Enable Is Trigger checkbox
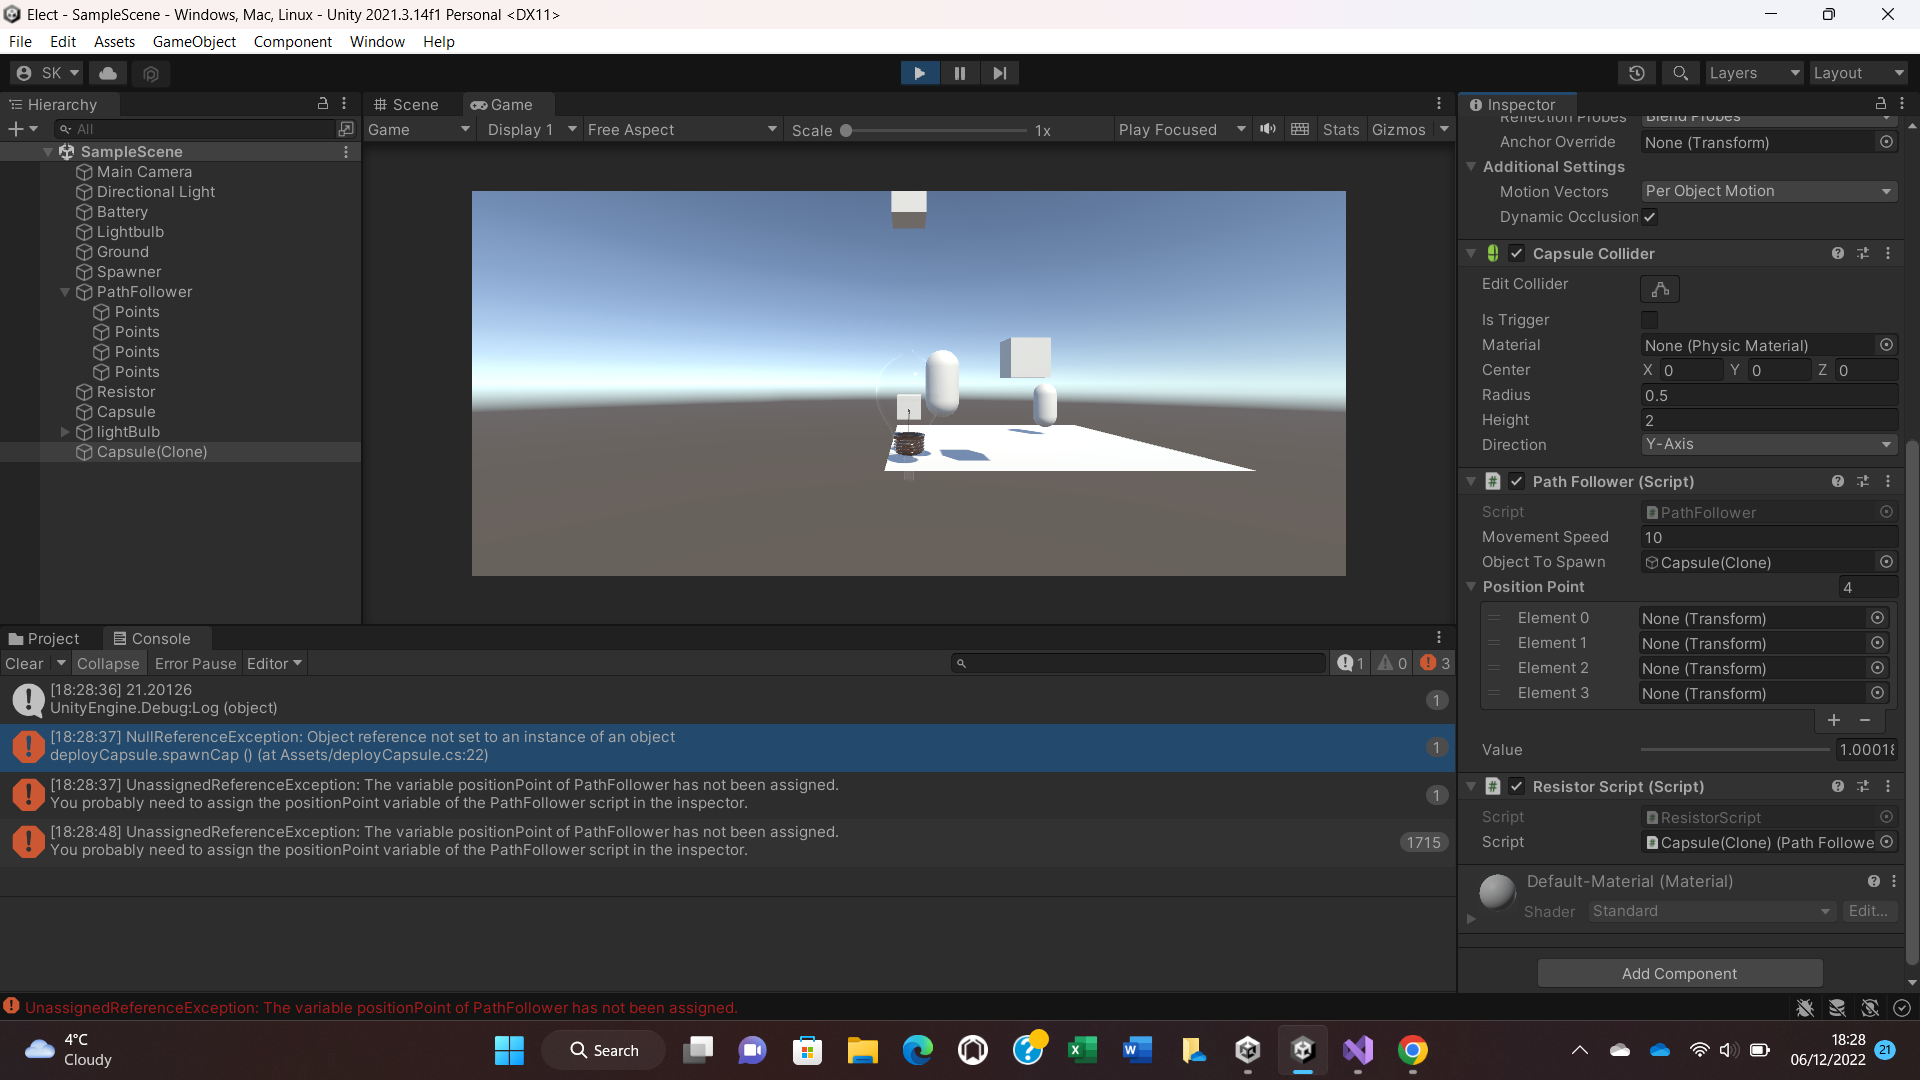Screen dimensions: 1920x1080 pyautogui.click(x=1650, y=320)
